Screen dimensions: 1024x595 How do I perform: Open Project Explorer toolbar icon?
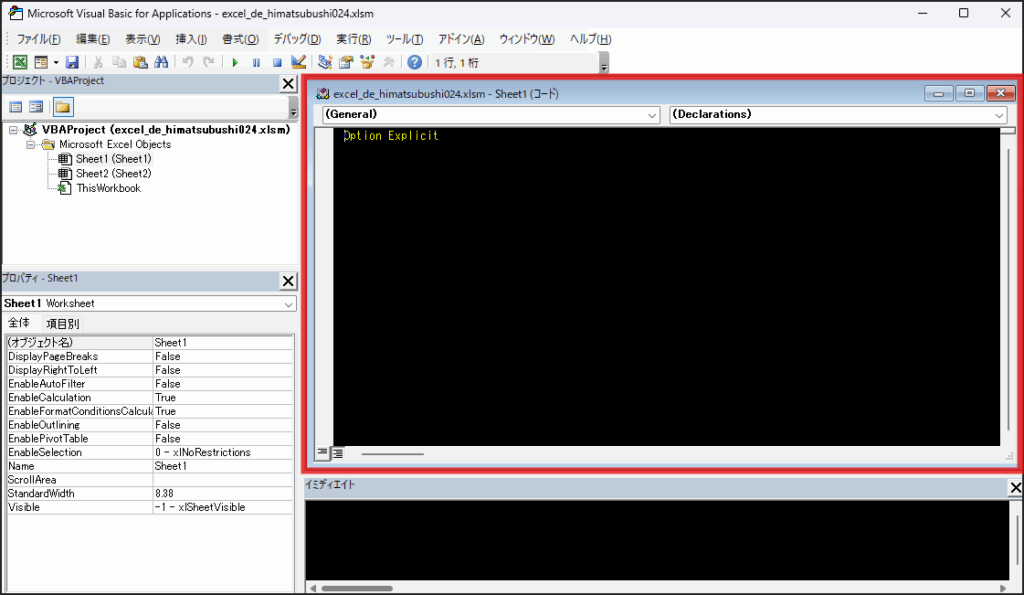[325, 62]
